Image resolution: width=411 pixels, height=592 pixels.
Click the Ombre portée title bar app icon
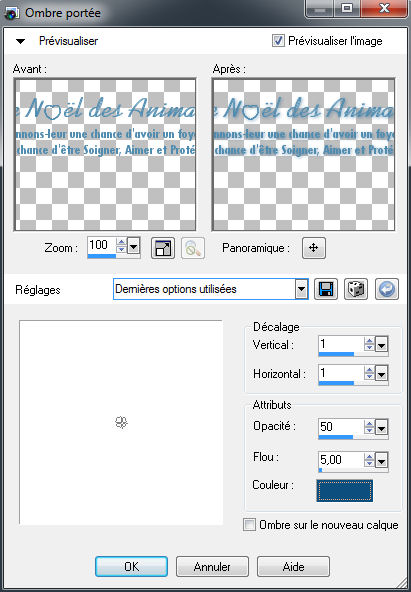11,13
